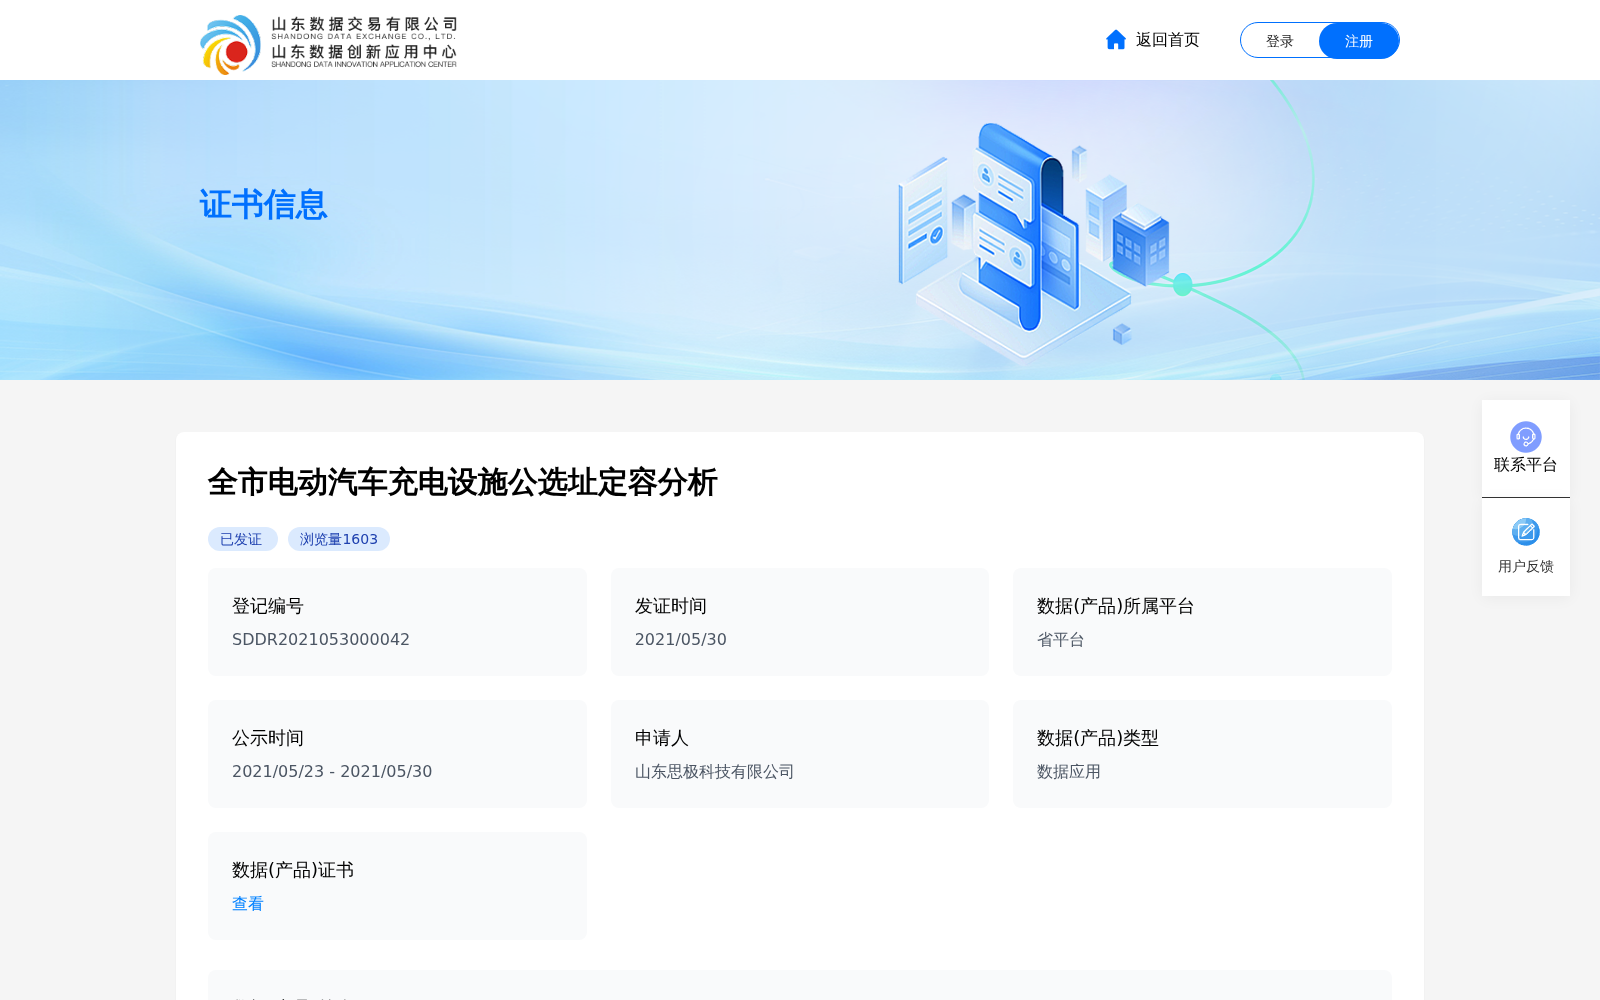
Task: Click the Shandong Data Exchange logo
Action: coord(329,44)
